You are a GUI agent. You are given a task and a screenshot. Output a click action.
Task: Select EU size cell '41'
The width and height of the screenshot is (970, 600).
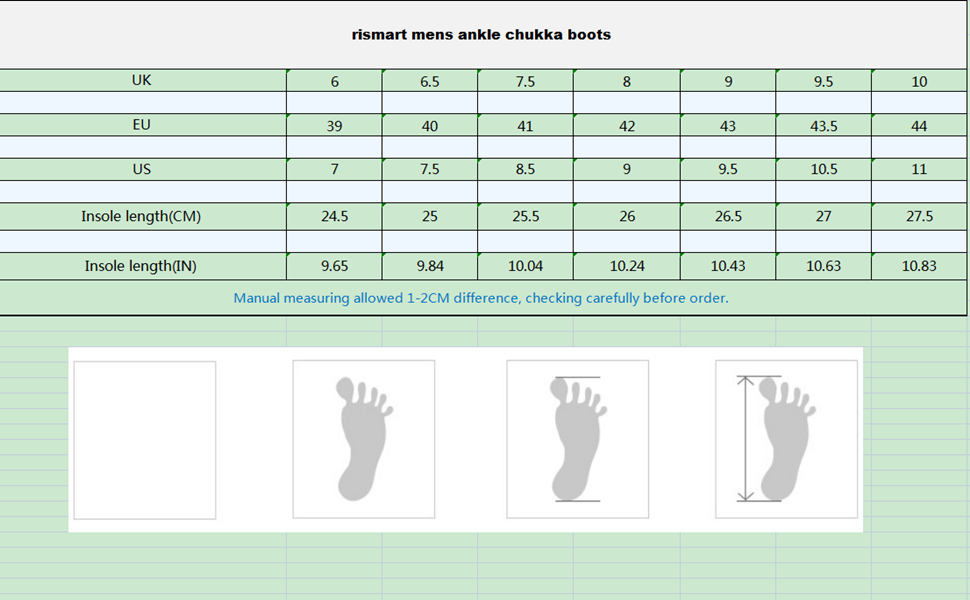click(525, 126)
